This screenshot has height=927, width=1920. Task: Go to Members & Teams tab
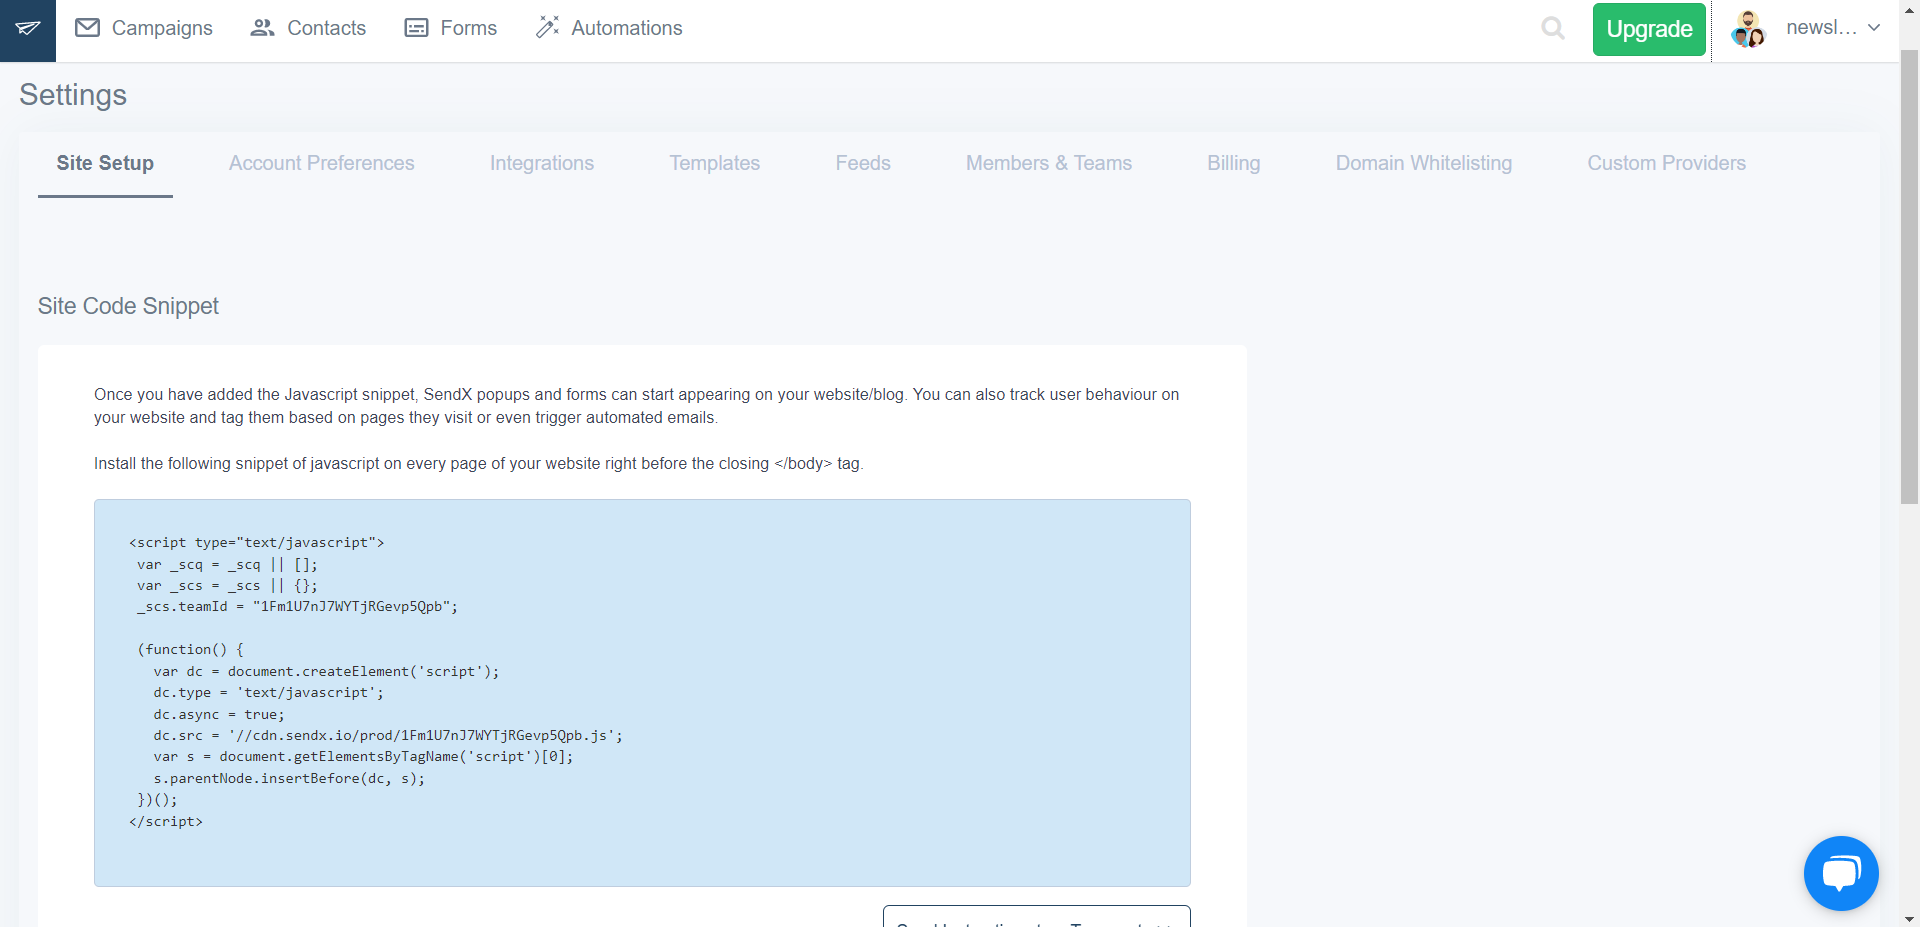pos(1049,164)
